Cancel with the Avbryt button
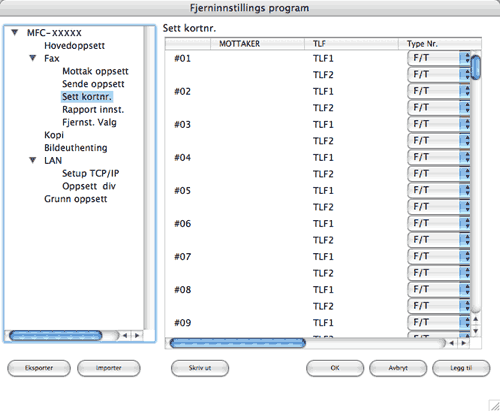Screen dimensions: 500x411 (x=398, y=368)
